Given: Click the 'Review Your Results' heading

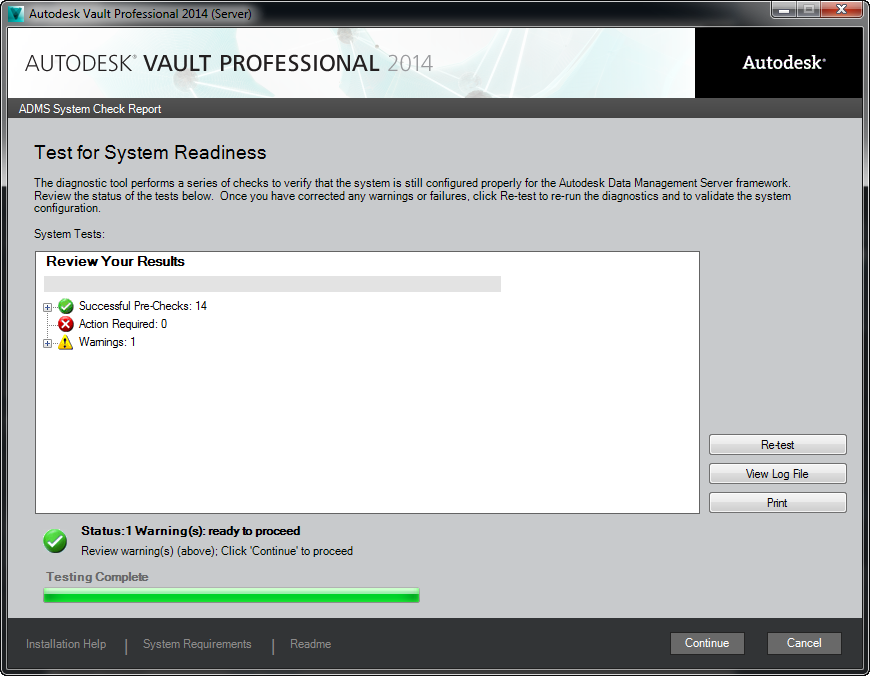Looking at the screenshot, I should tap(115, 261).
